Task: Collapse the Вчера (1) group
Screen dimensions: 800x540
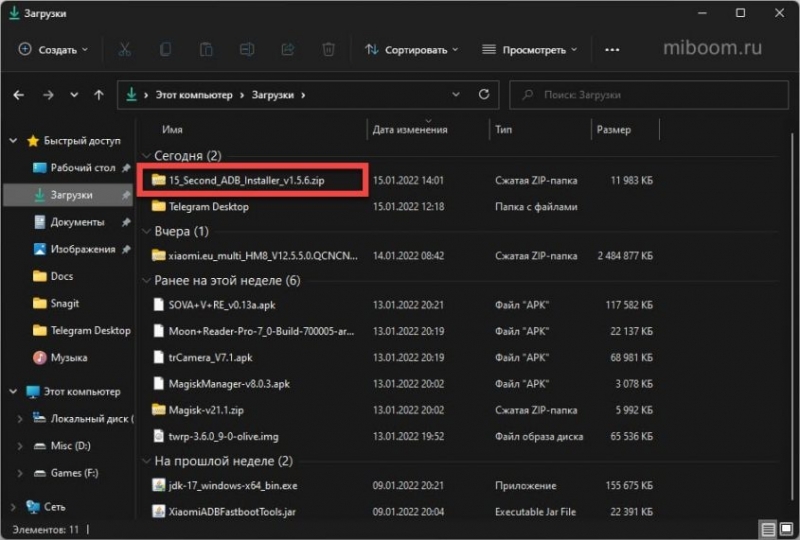Action: [146, 231]
